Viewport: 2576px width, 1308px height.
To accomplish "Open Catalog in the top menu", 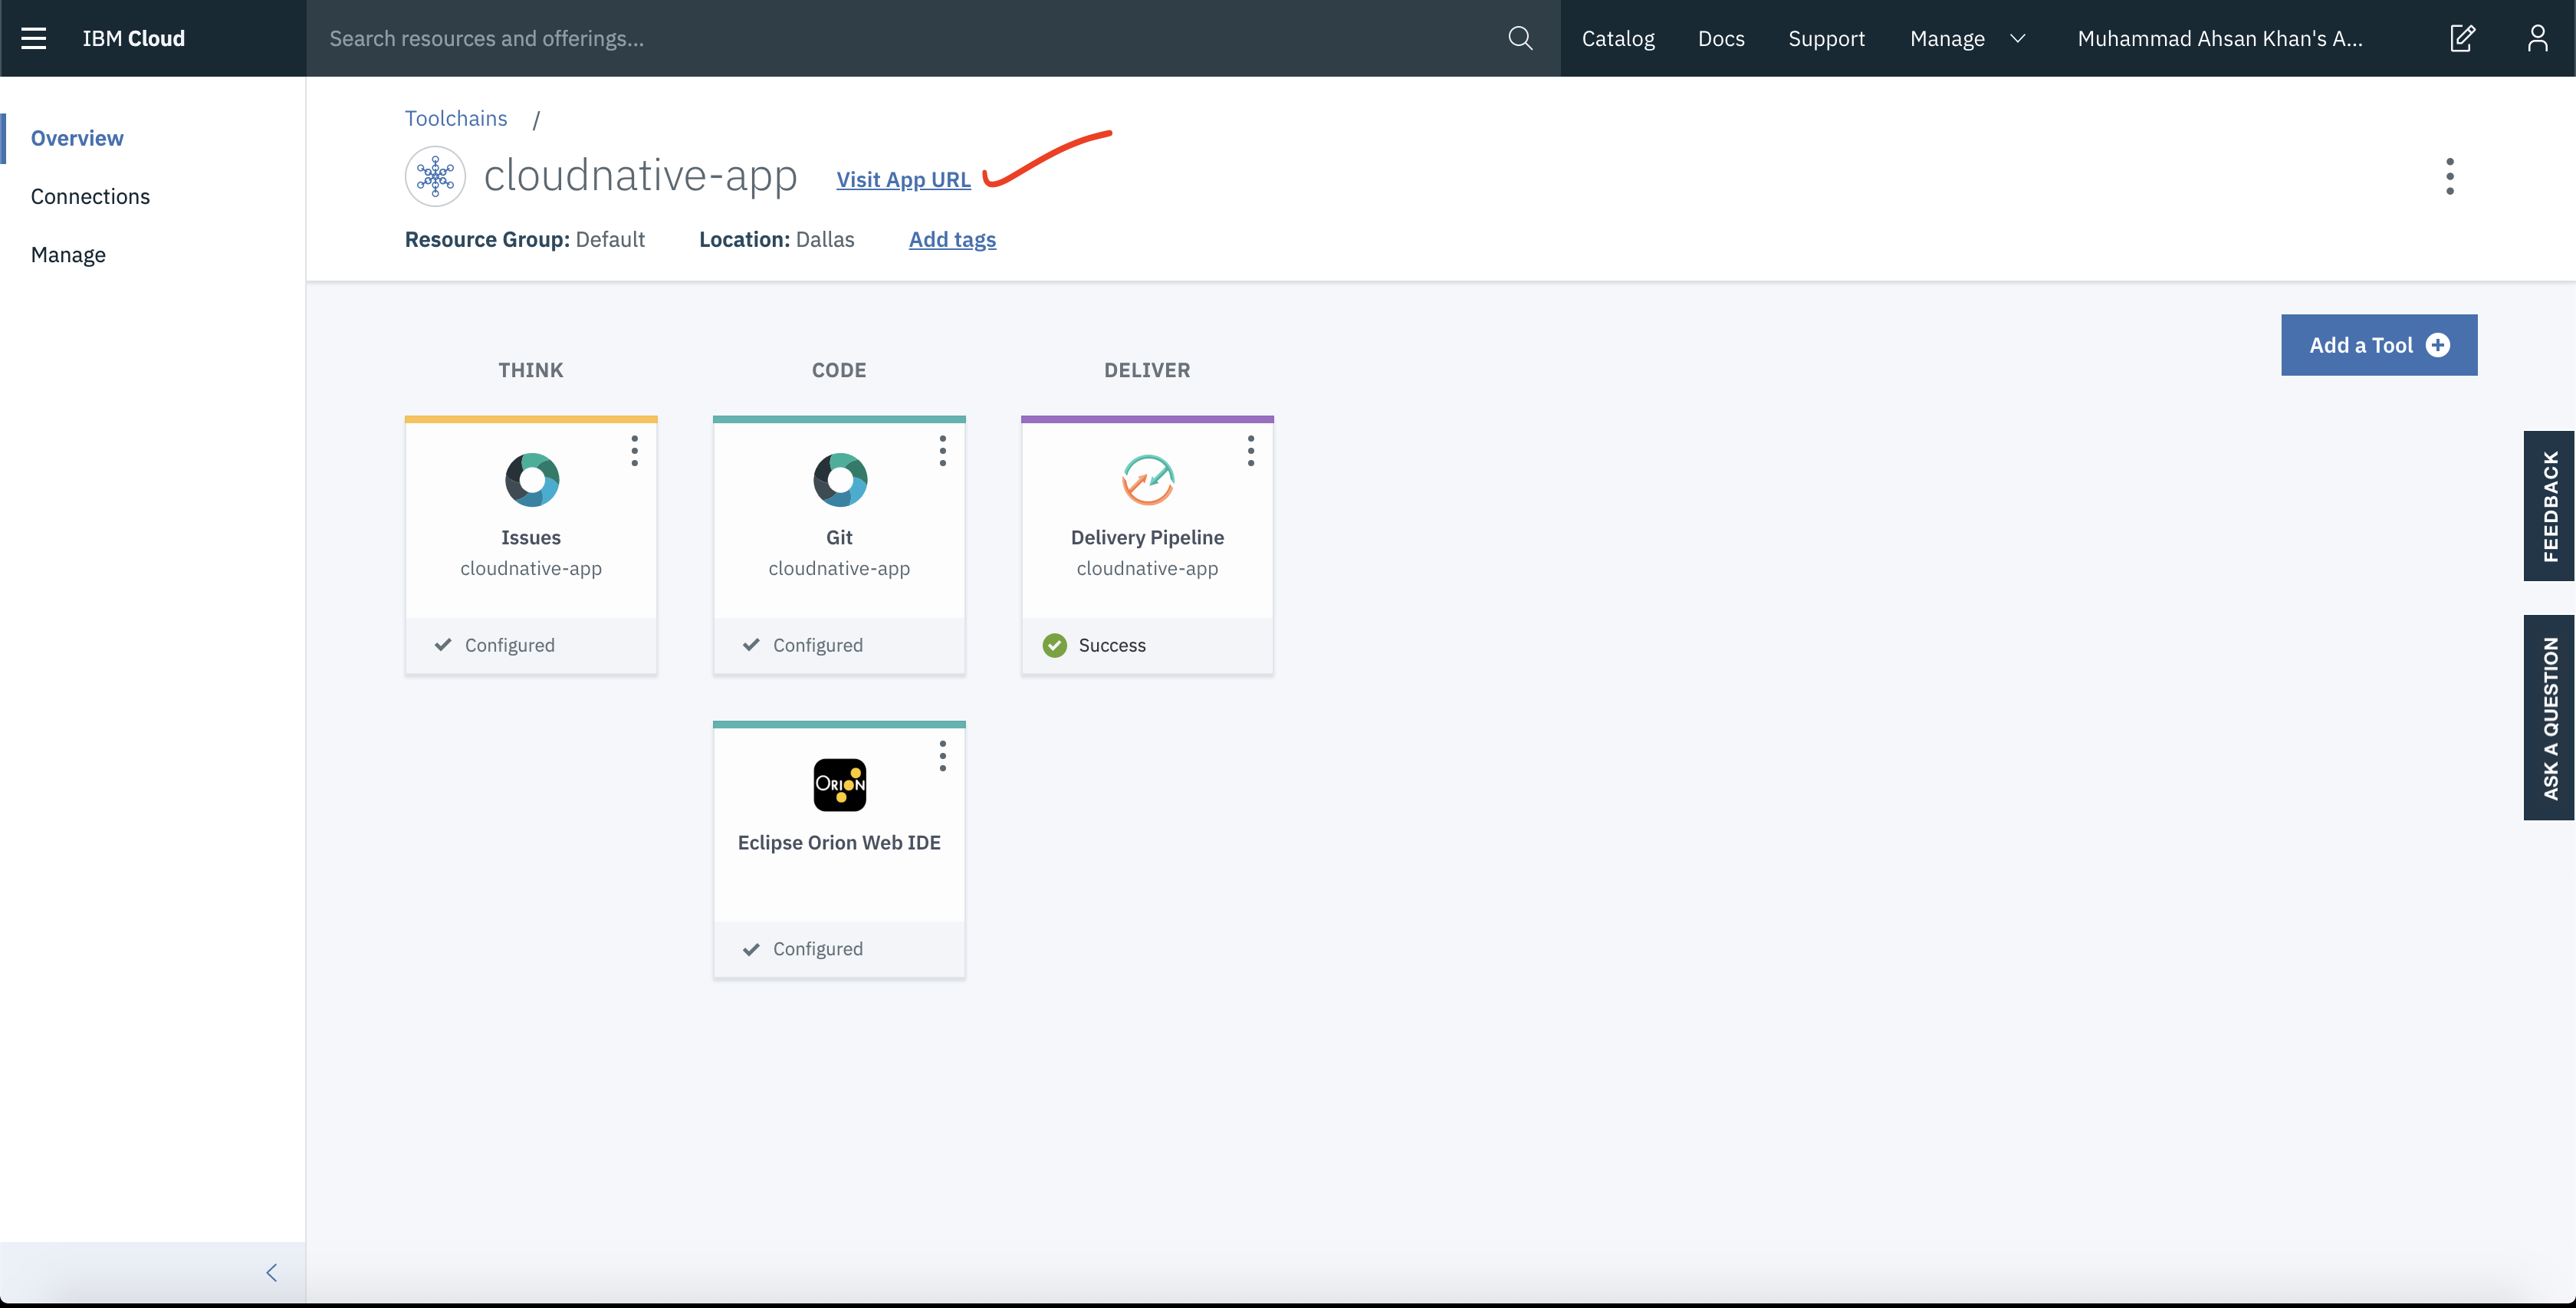I will tap(1617, 38).
